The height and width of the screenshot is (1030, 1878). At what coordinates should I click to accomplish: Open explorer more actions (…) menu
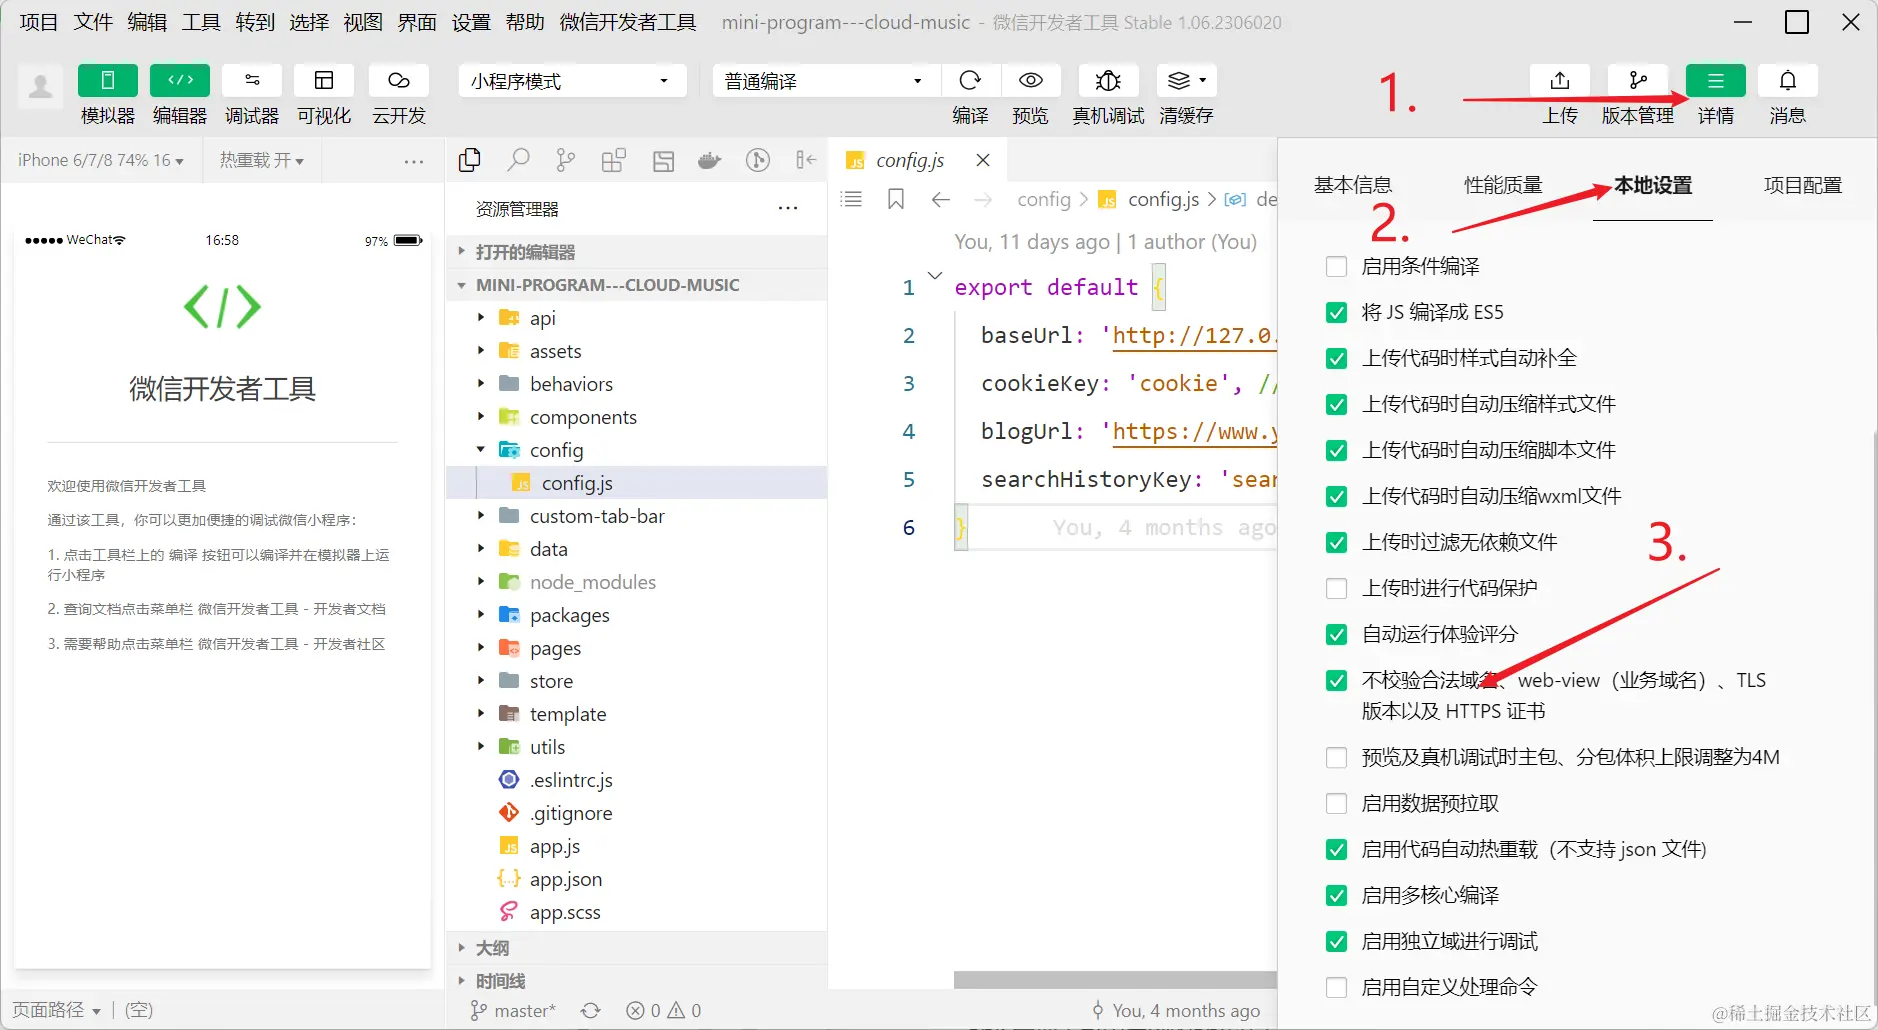click(788, 209)
